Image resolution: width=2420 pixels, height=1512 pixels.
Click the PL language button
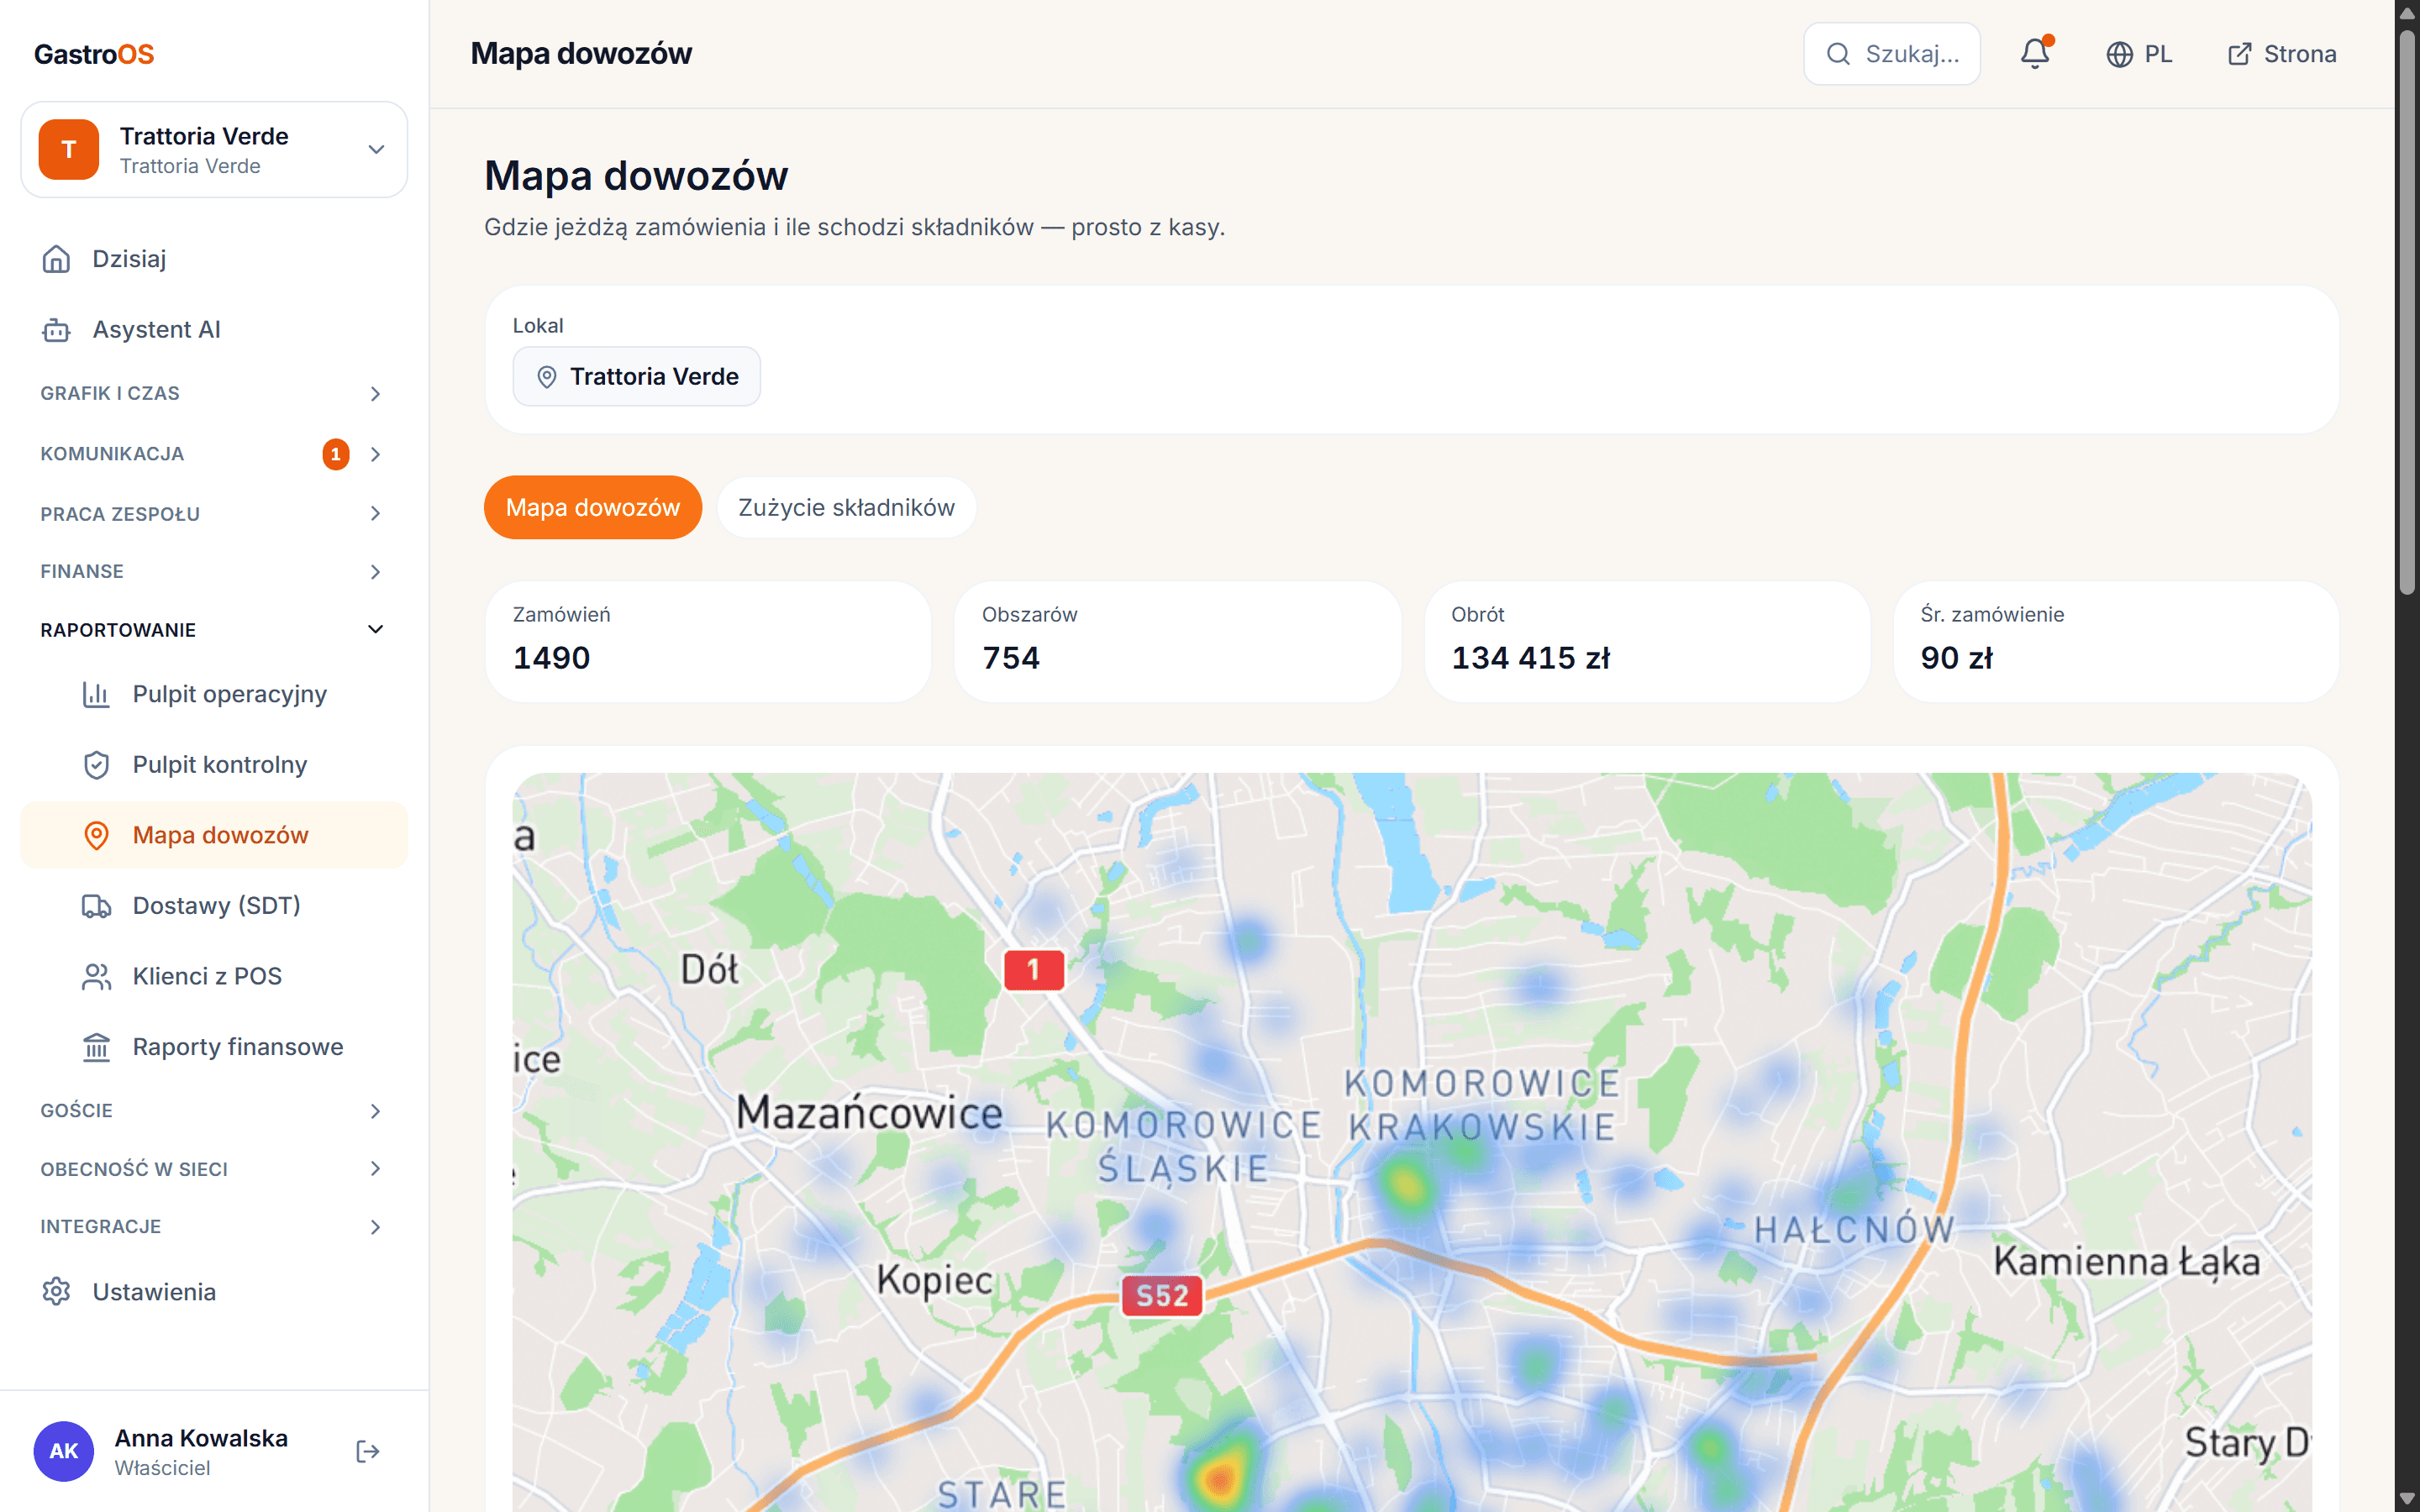tap(2139, 54)
